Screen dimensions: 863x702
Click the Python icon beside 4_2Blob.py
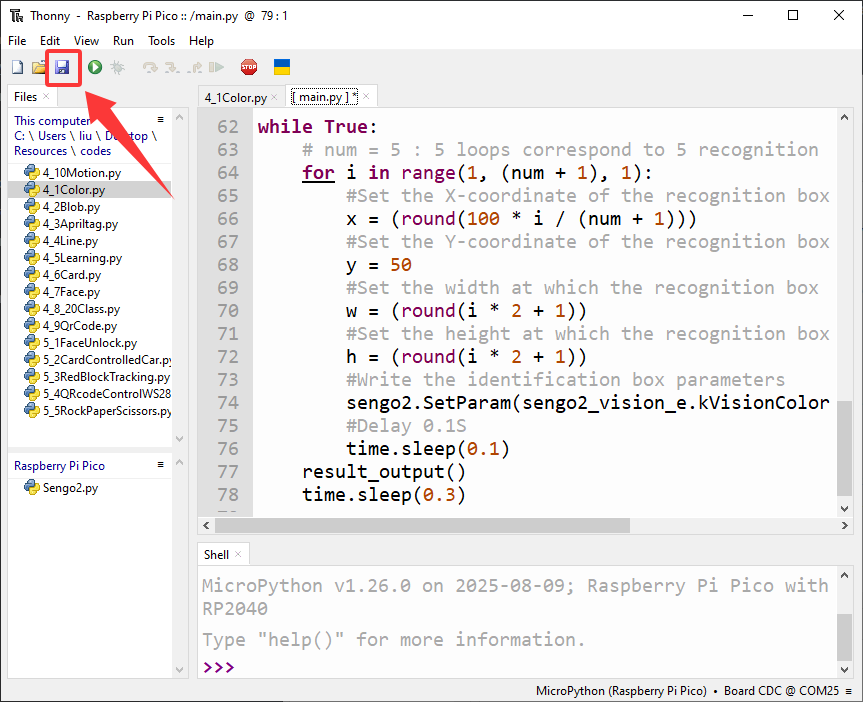[x=32, y=206]
